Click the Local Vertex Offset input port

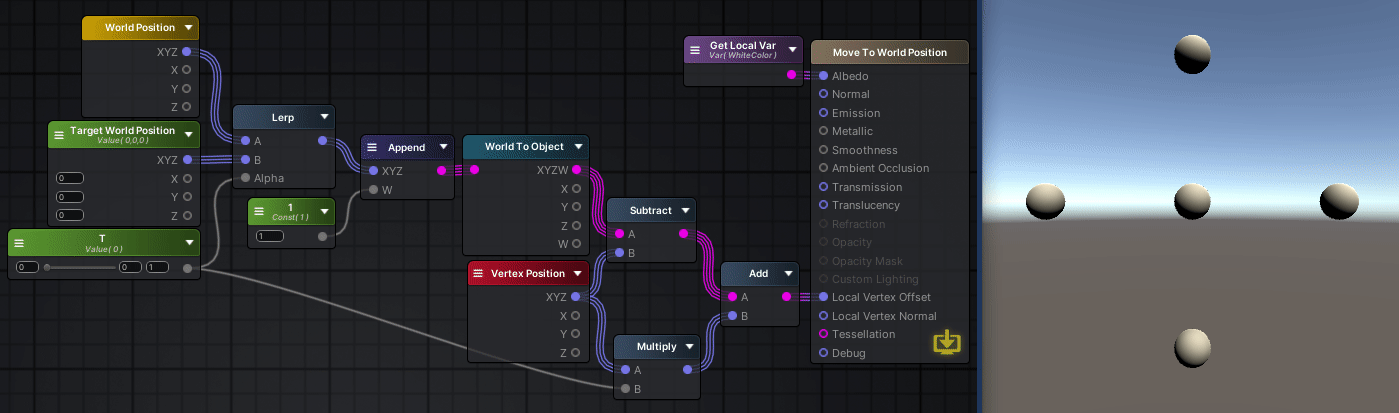click(823, 297)
